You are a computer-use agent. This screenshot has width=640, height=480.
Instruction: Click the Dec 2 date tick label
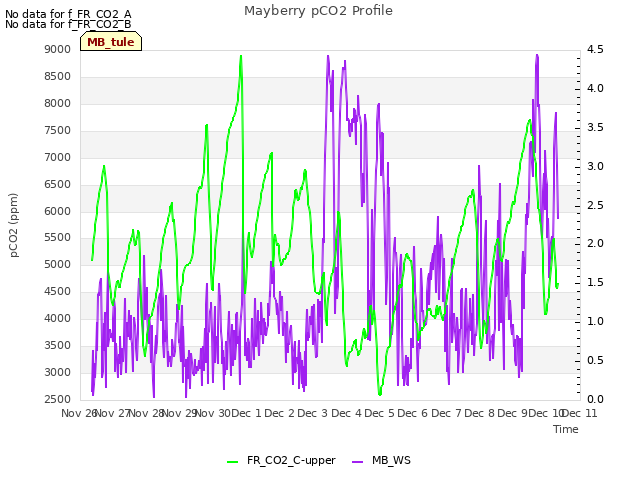tap(280, 413)
